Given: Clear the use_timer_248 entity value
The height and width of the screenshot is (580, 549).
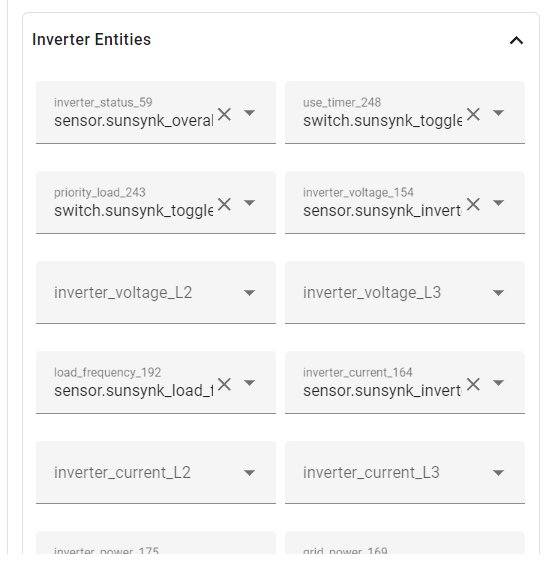Looking at the screenshot, I should point(473,114).
